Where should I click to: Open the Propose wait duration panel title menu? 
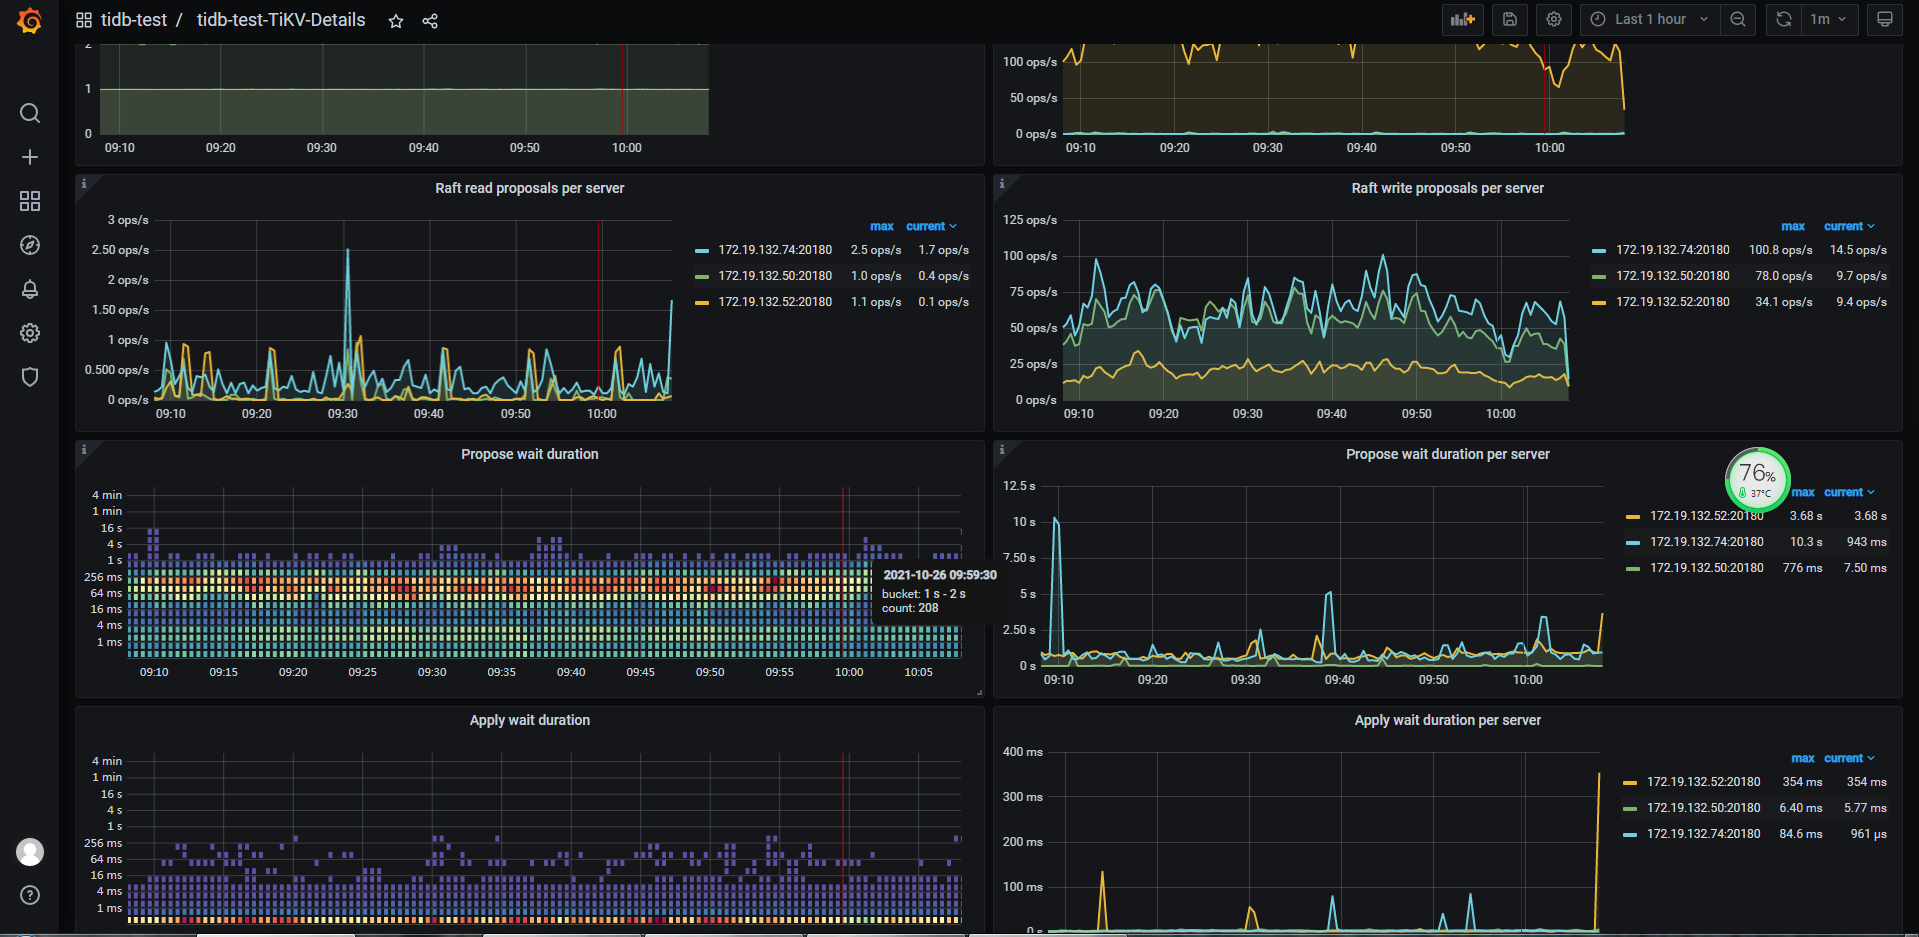click(x=529, y=454)
